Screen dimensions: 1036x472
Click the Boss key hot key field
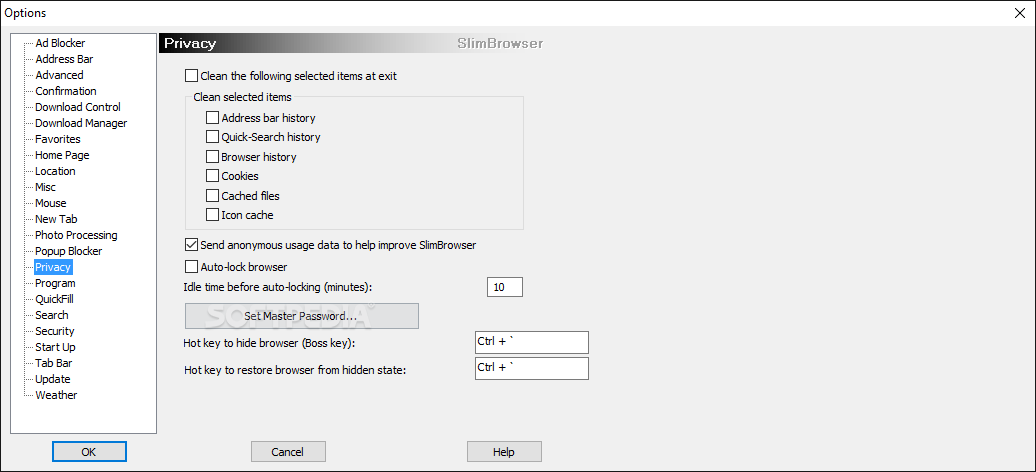(x=531, y=343)
